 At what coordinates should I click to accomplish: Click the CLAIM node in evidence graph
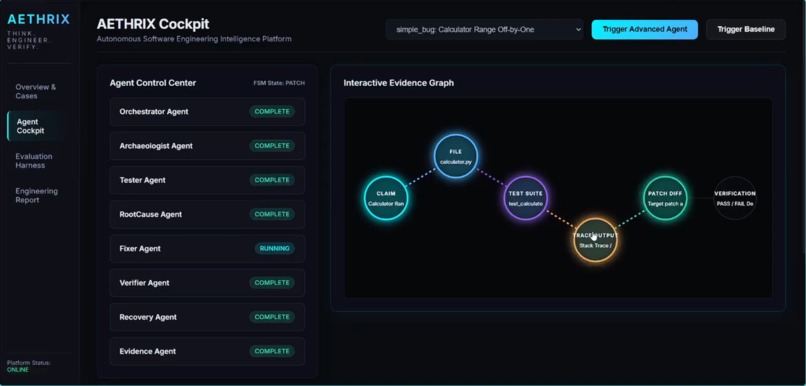(x=386, y=198)
